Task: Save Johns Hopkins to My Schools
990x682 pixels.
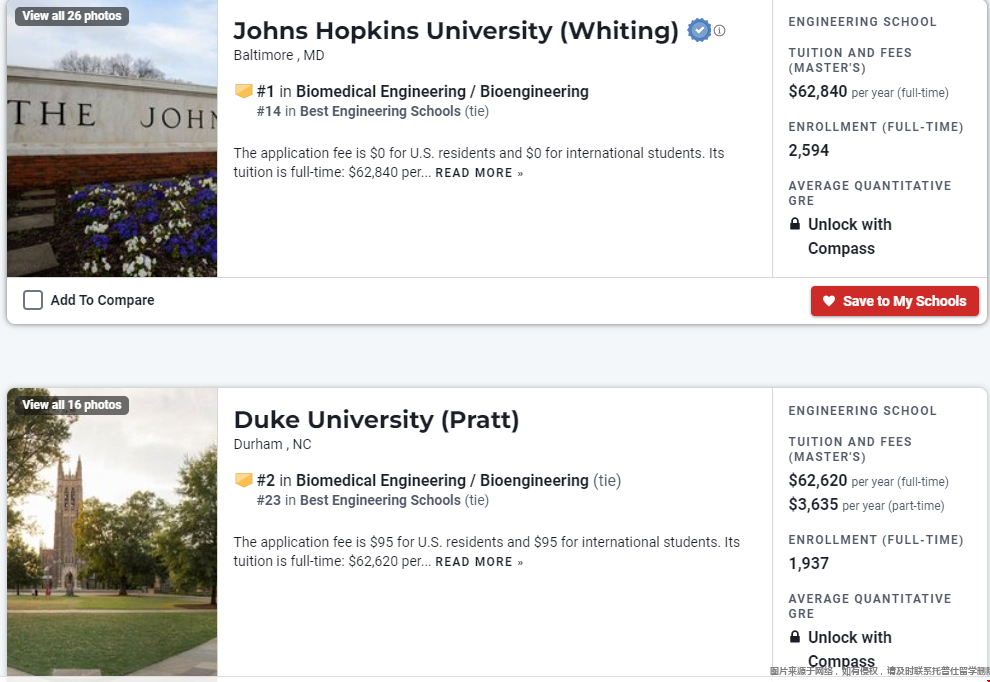Action: click(x=895, y=301)
